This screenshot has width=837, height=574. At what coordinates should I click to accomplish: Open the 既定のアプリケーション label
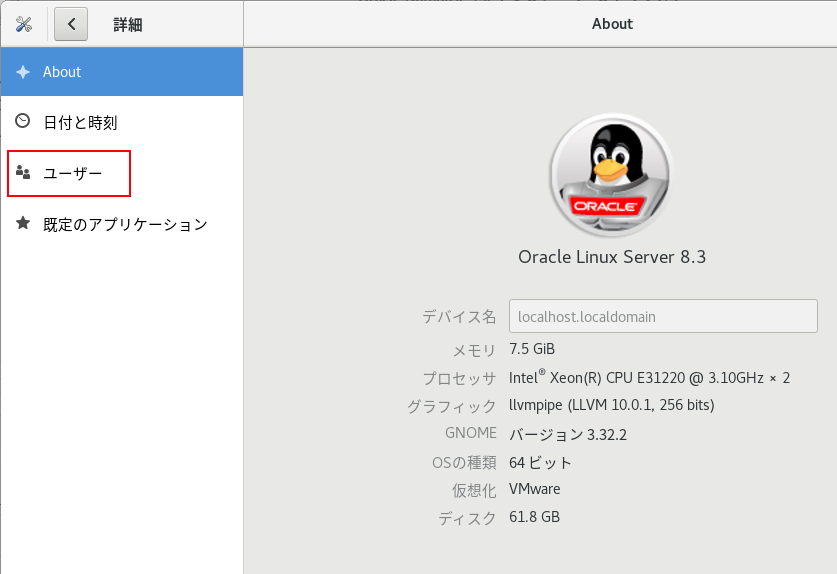(125, 225)
